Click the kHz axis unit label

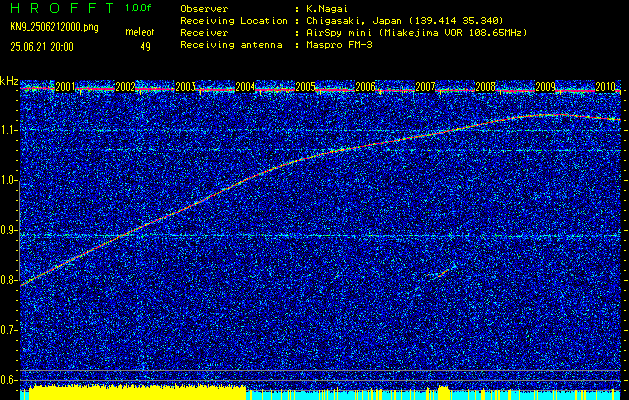coord(9,81)
